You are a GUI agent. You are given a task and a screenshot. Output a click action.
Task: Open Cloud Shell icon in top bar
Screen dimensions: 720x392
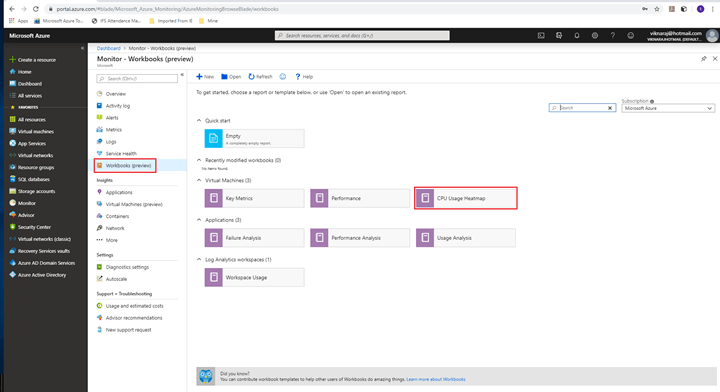[x=541, y=35]
